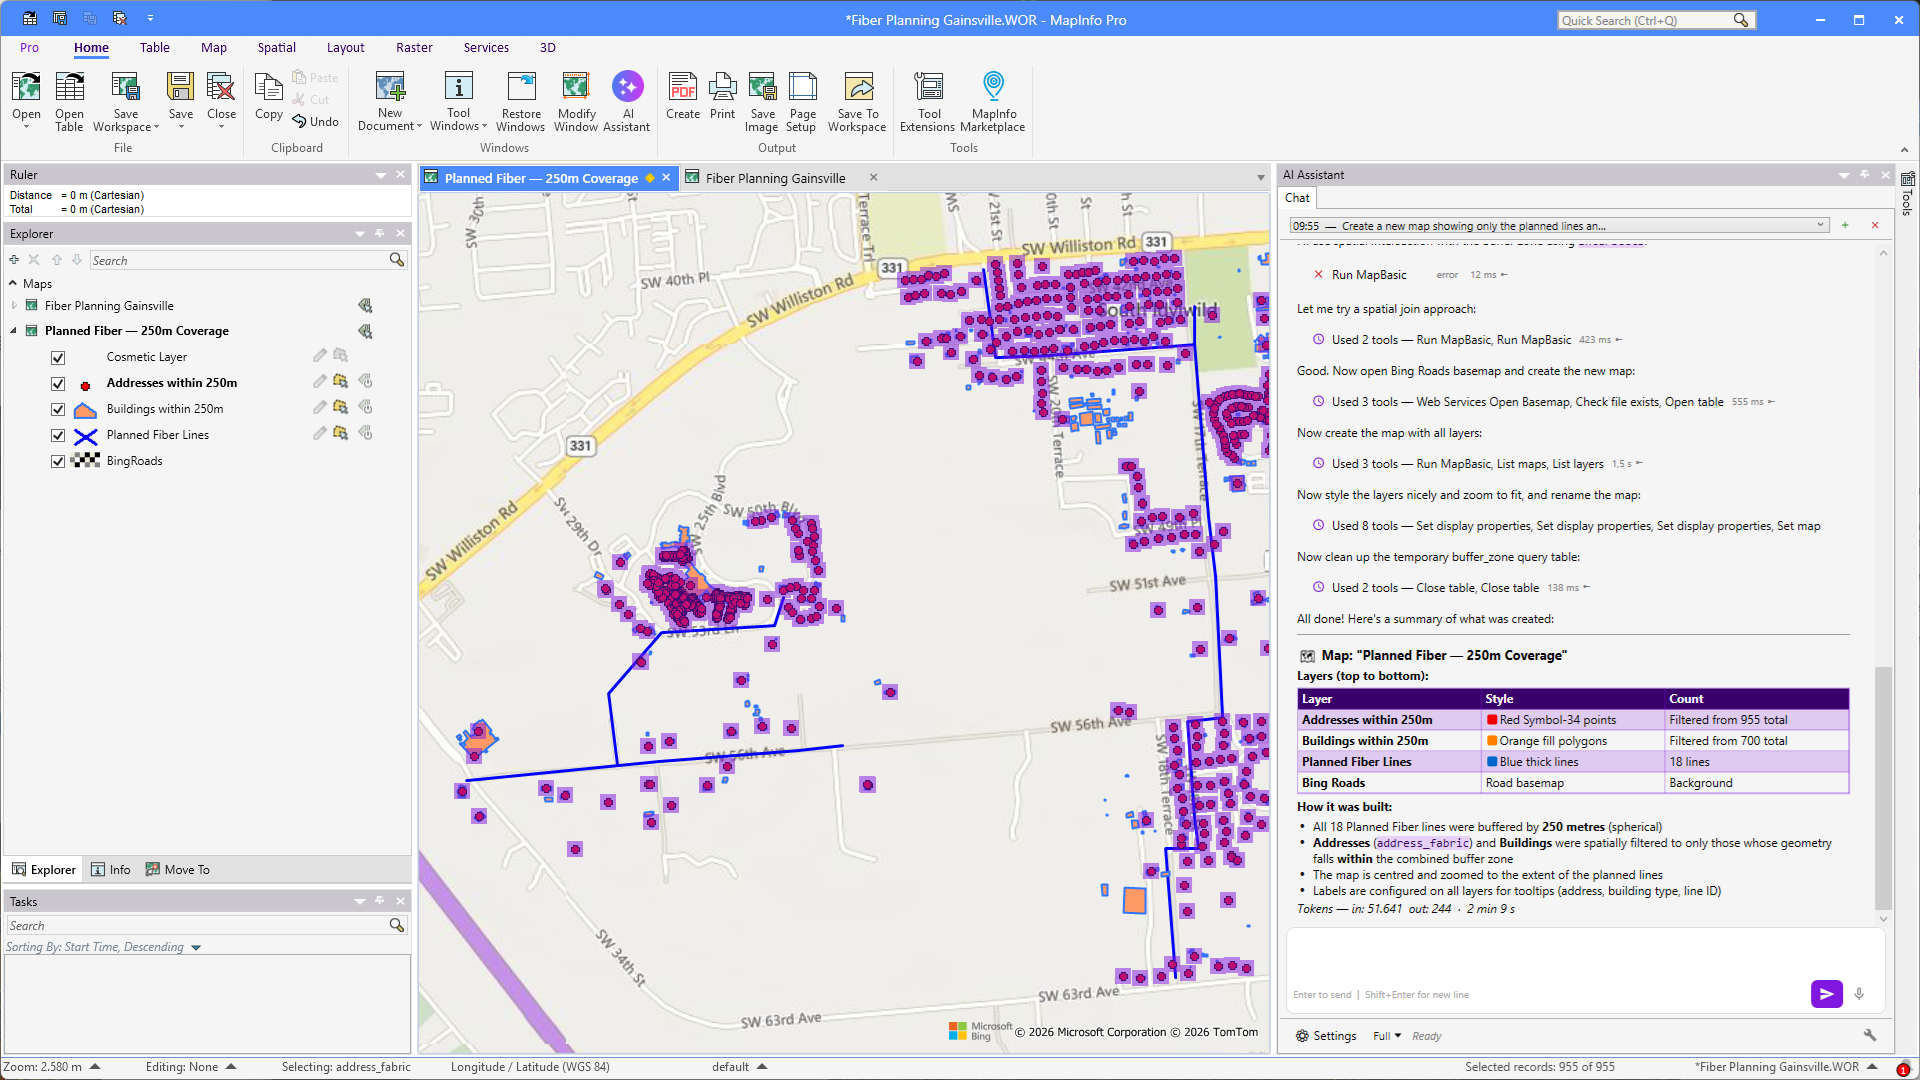This screenshot has height=1080, width=1920.
Task: Toggle editable pencil for Buildings within 250m
Action: 319,408
